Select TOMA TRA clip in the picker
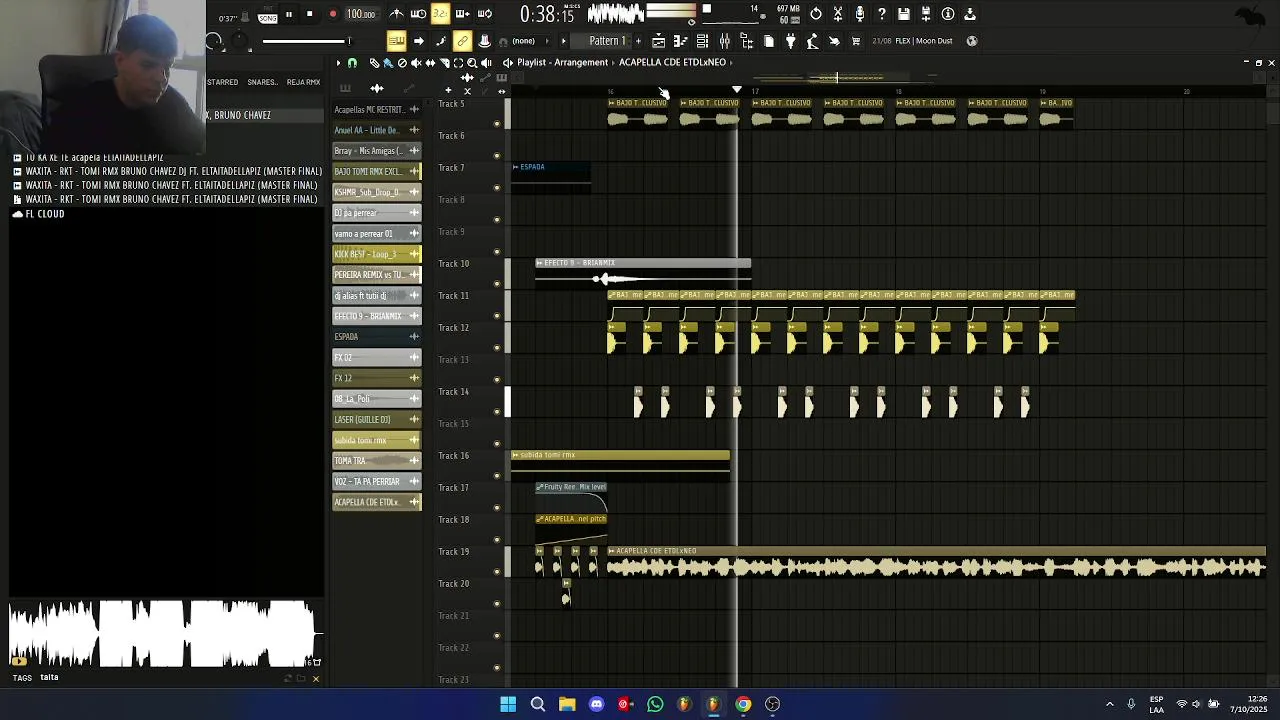 tap(377, 461)
